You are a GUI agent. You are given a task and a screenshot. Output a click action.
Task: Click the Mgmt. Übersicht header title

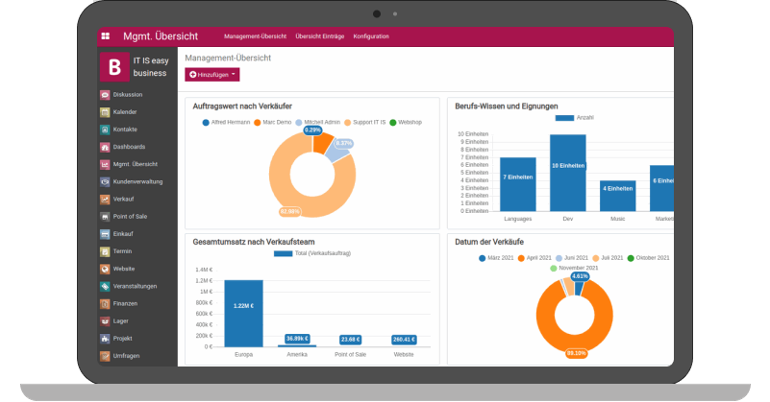pyautogui.click(x=159, y=37)
